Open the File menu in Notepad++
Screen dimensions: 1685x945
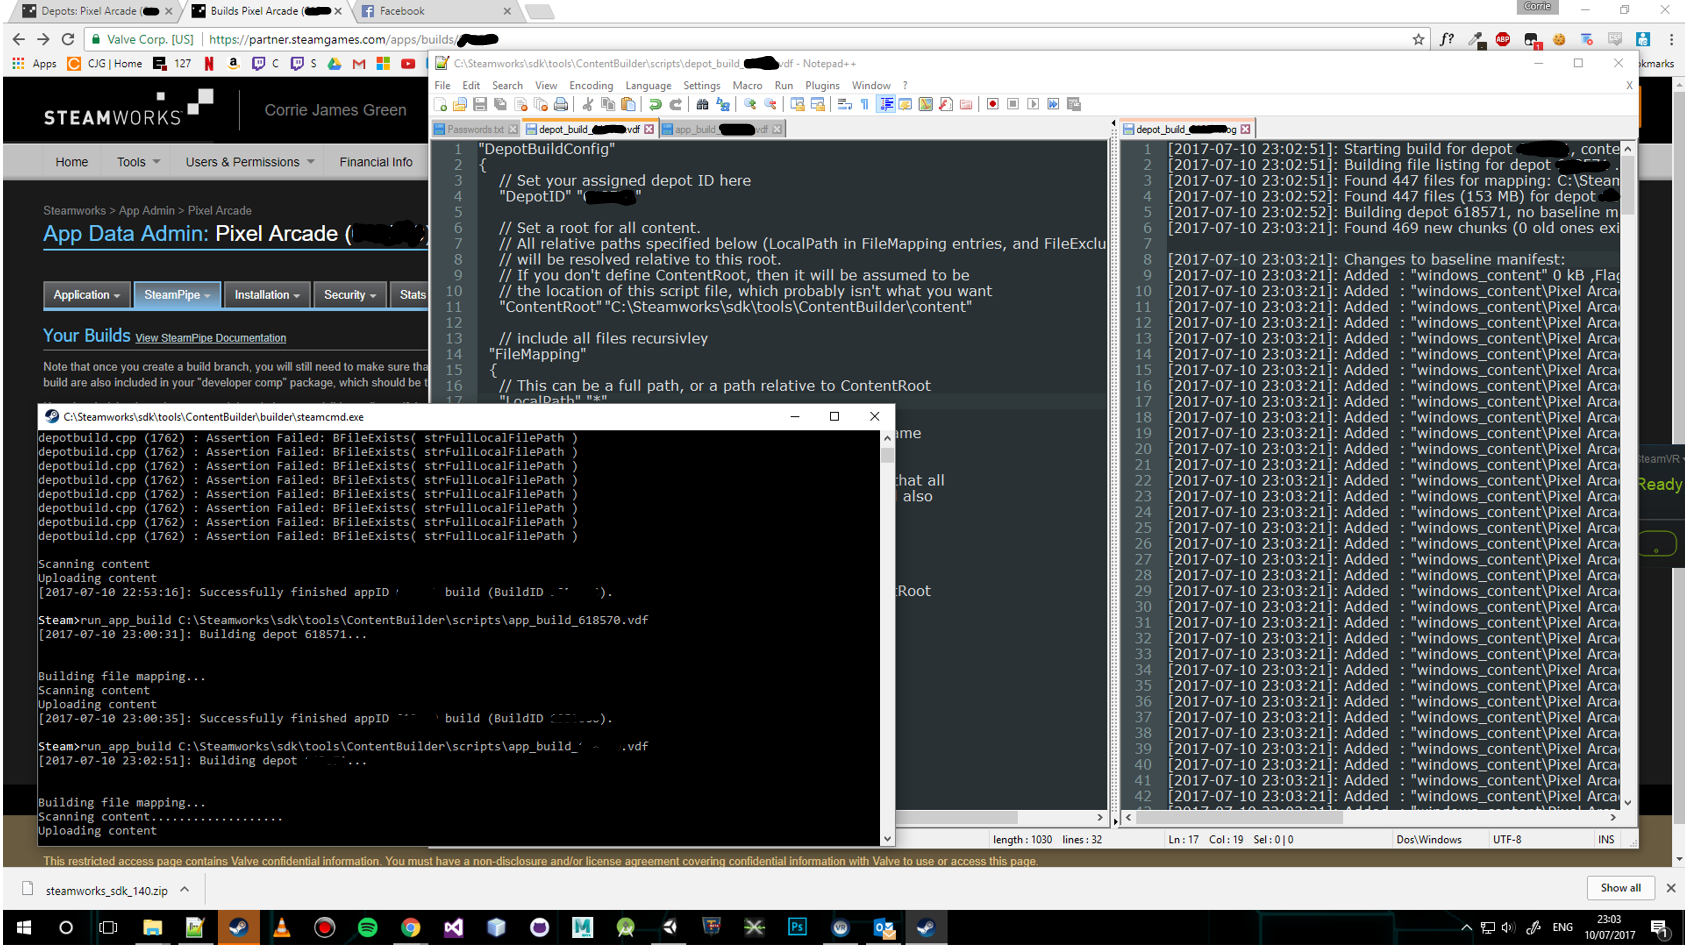pos(442,86)
